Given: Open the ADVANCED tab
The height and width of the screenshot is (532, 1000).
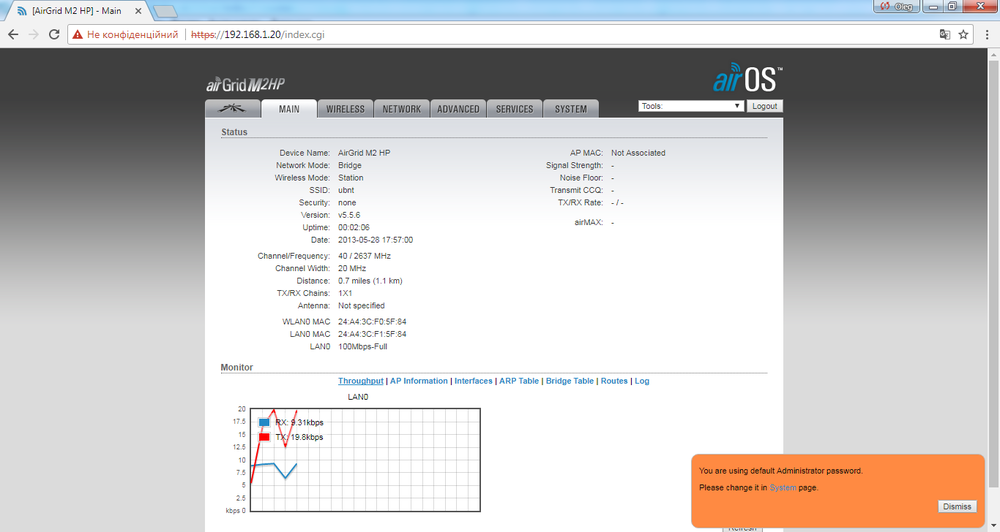Looking at the screenshot, I should [x=458, y=109].
